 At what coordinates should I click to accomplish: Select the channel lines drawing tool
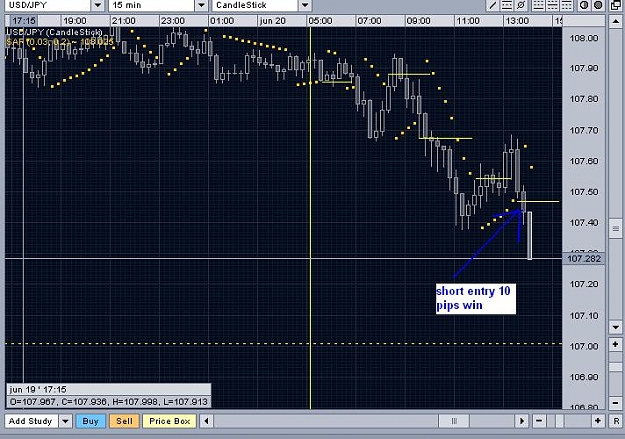click(x=507, y=5)
